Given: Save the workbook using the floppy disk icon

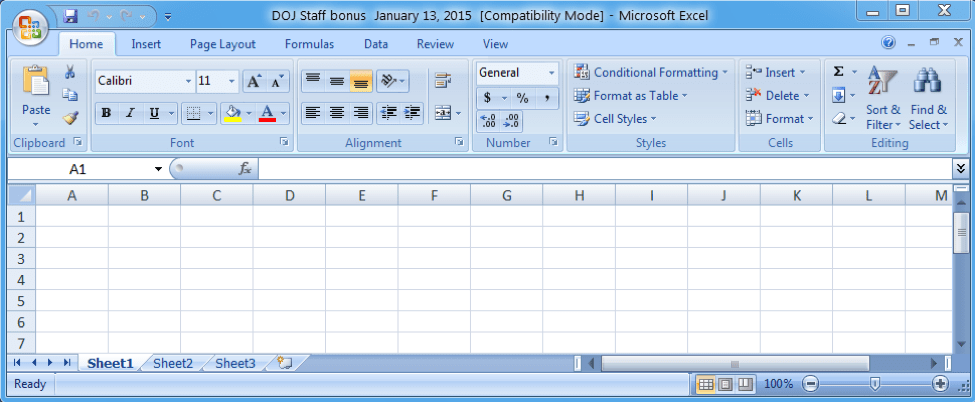Looking at the screenshot, I should [x=70, y=15].
